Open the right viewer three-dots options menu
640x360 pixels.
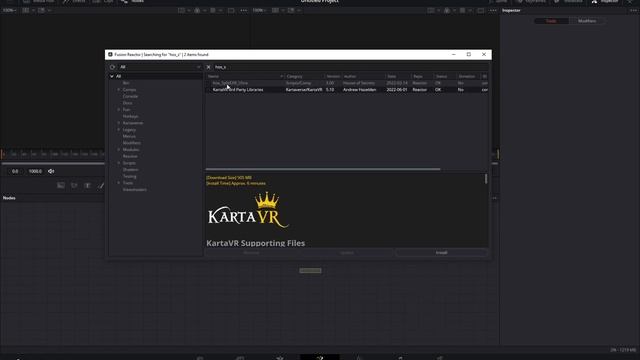(x=493, y=11)
